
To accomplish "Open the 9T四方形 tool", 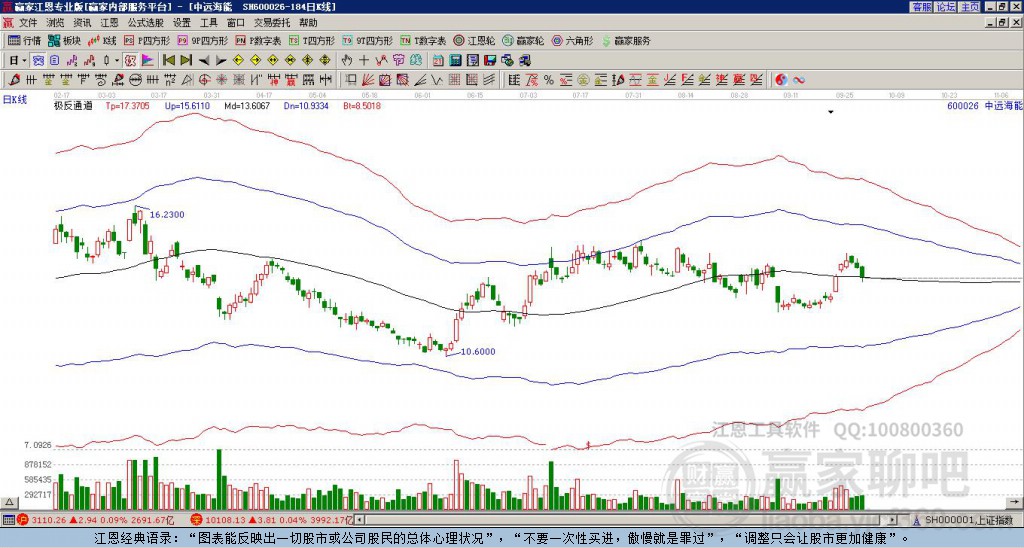I will [x=368, y=40].
